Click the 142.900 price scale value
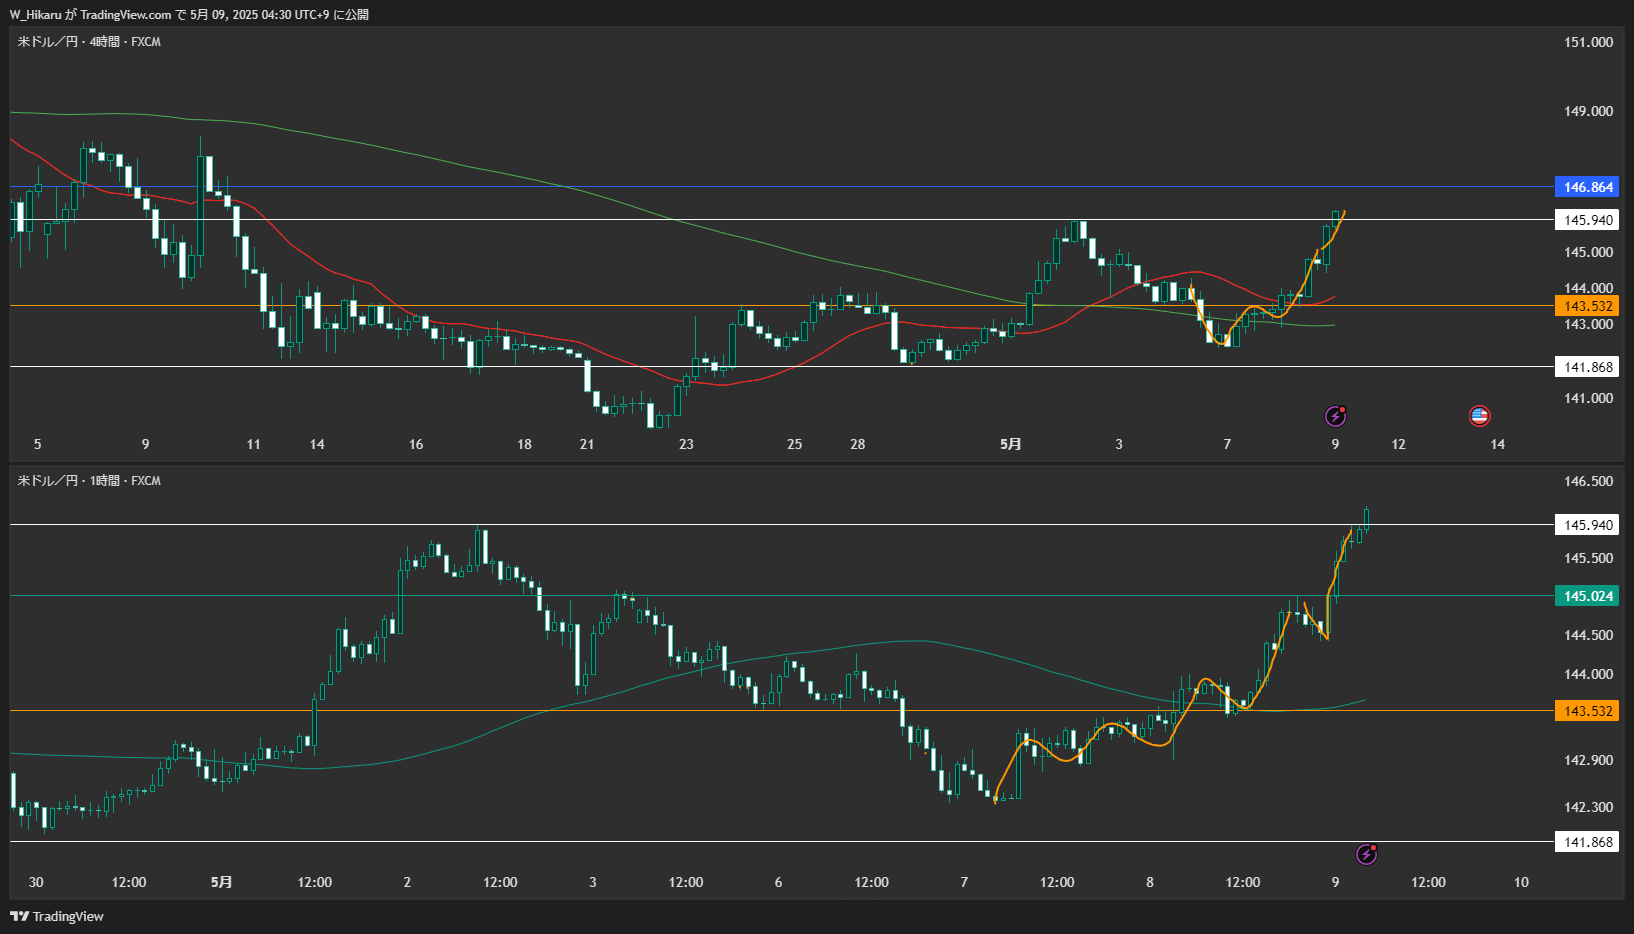The width and height of the screenshot is (1634, 934). (1588, 760)
